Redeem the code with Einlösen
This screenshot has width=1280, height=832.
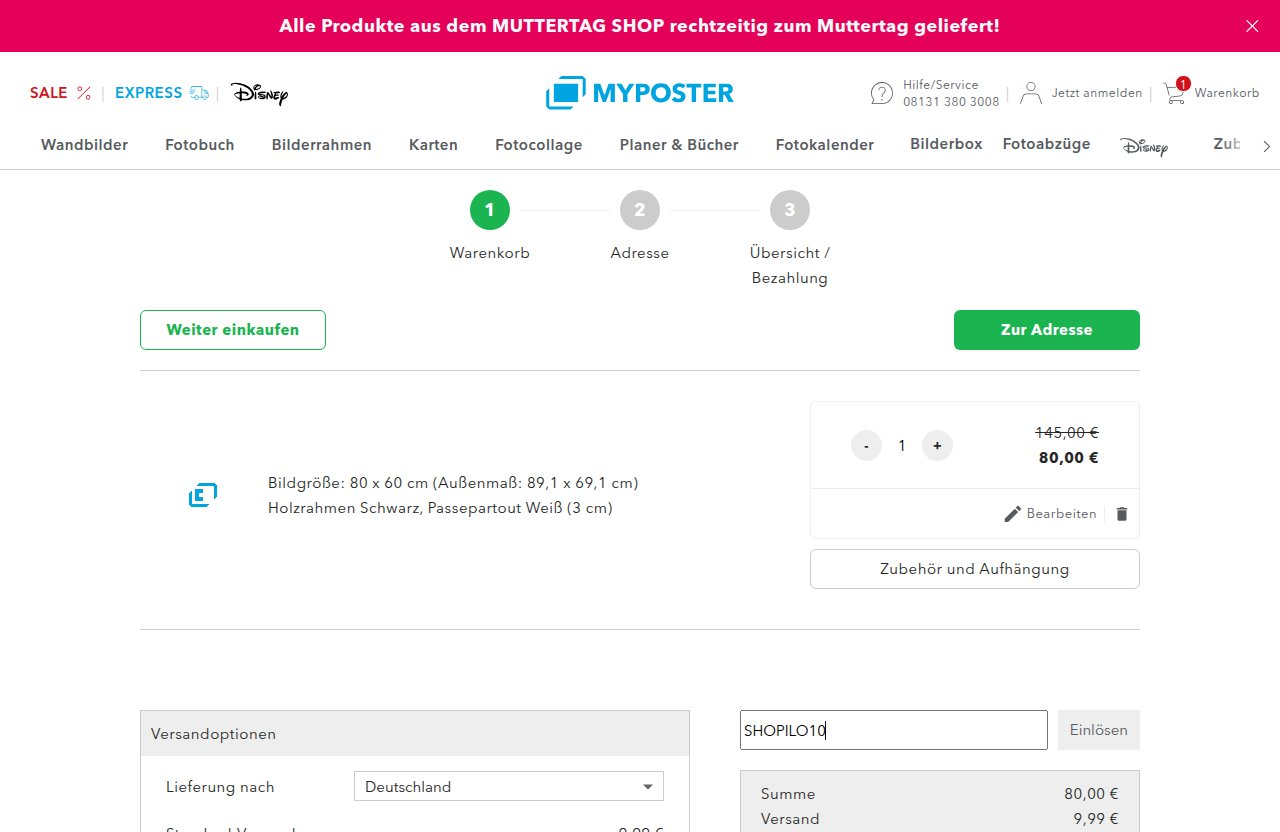pos(1099,730)
